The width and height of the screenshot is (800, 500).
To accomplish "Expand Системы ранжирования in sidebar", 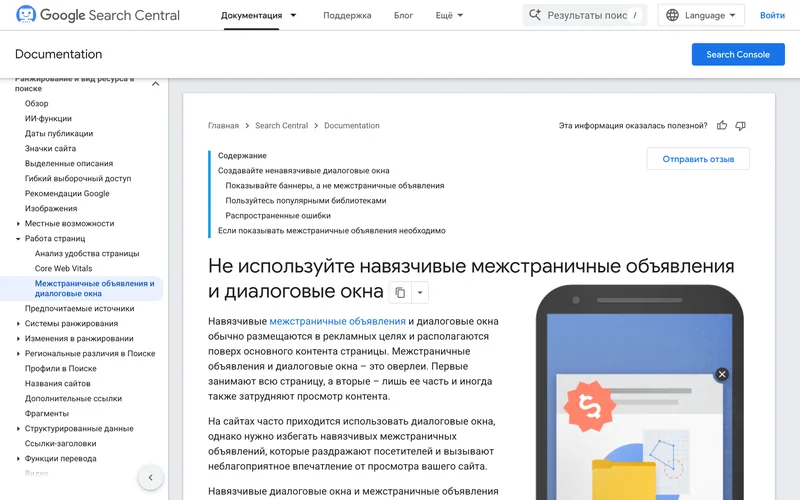I will (18, 323).
